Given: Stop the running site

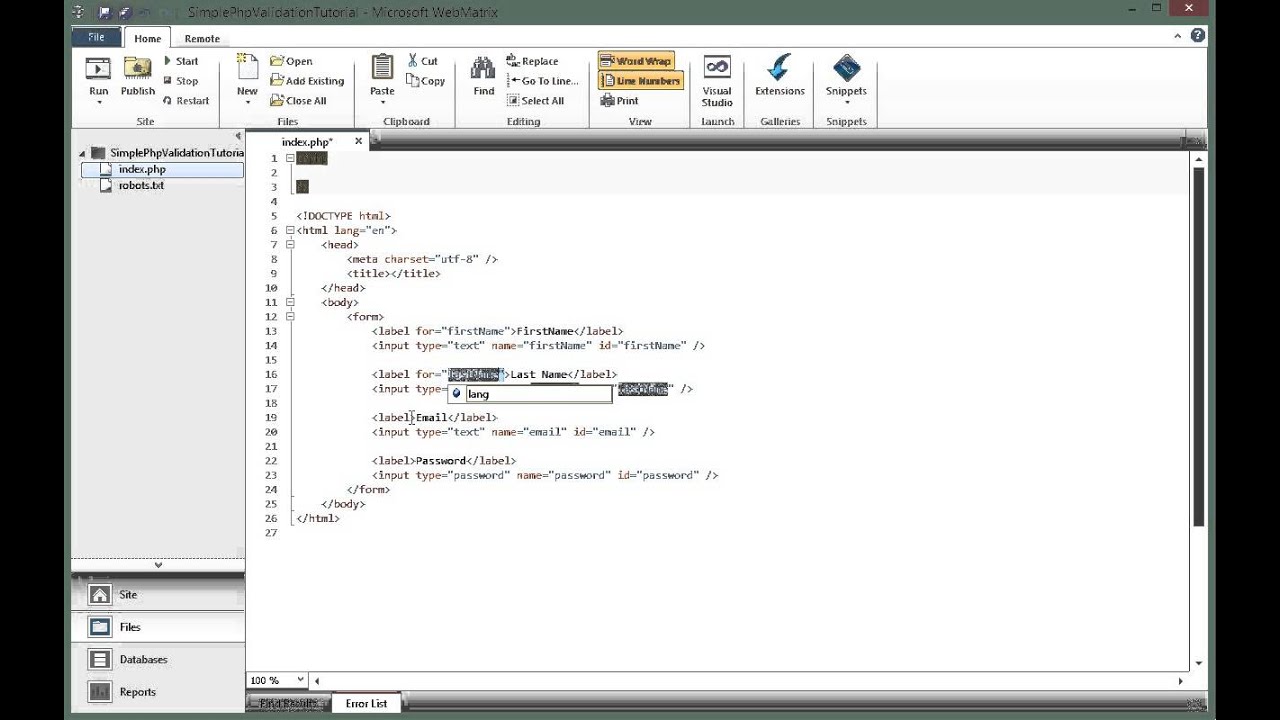Looking at the screenshot, I should tap(181, 81).
